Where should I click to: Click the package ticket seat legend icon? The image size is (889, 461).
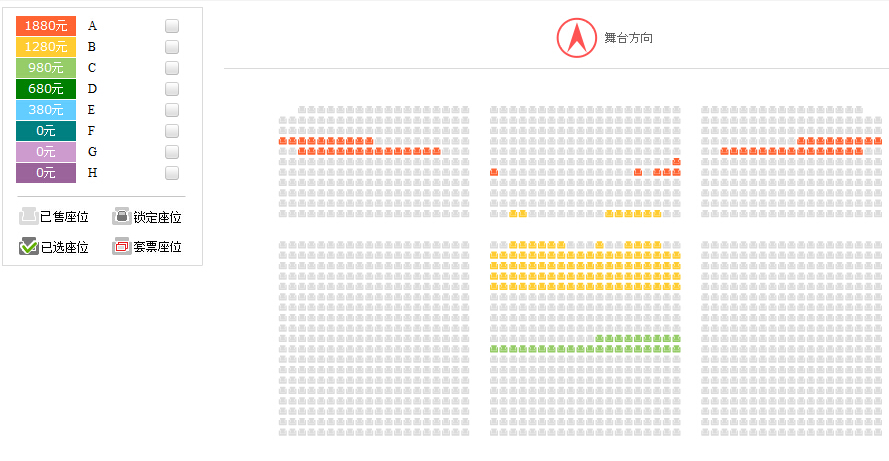click(x=121, y=246)
